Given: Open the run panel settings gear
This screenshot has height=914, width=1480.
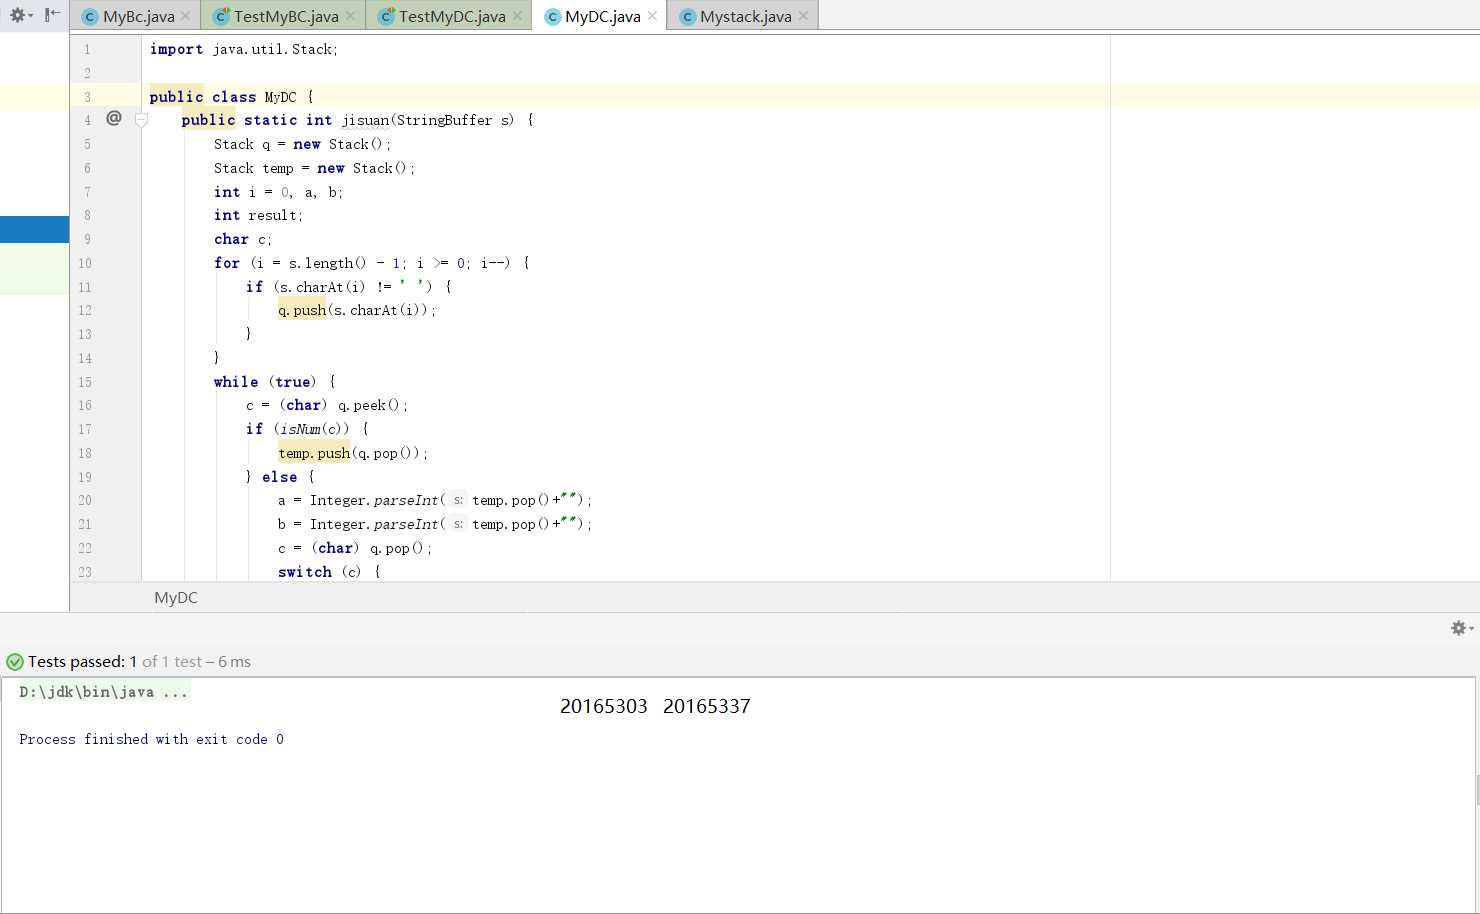Looking at the screenshot, I should (x=1461, y=628).
